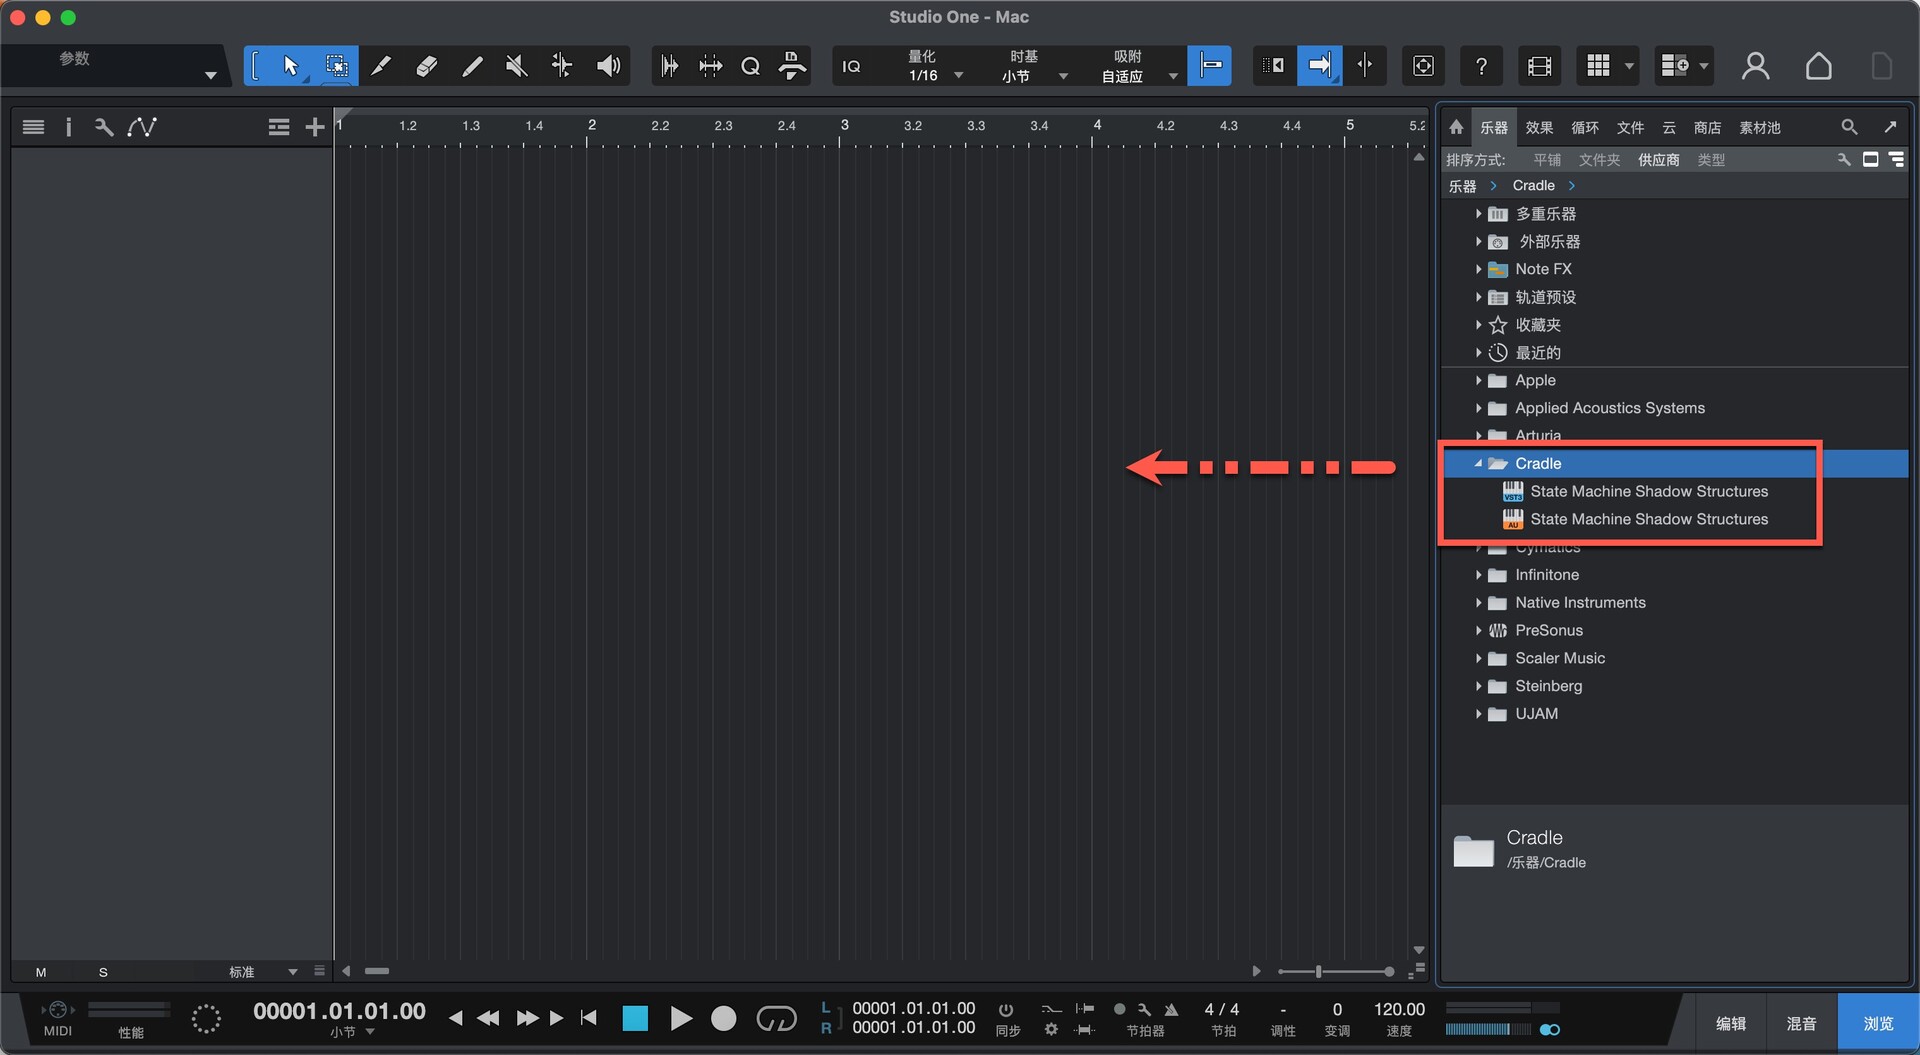Go to Start page home icon
The image size is (1920, 1055).
point(1819,66)
